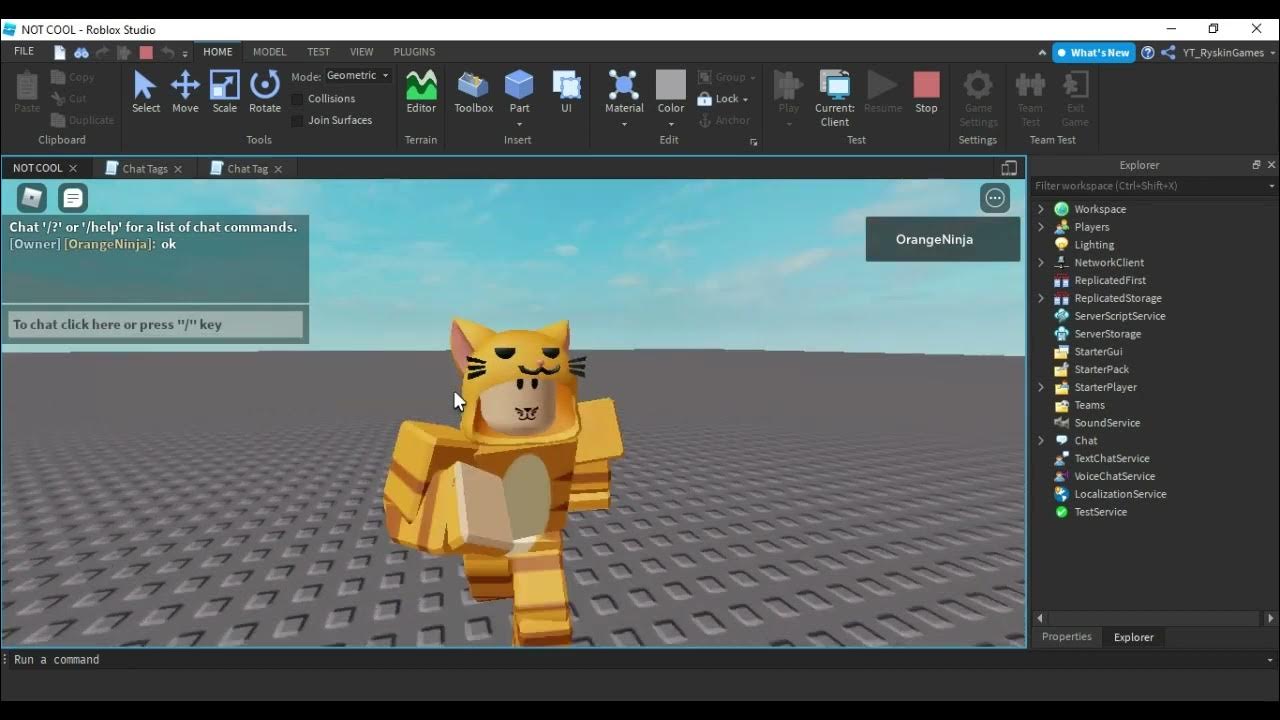The height and width of the screenshot is (720, 1280).
Task: Close the NOT COOL tab
Action: pyautogui.click(x=73, y=169)
